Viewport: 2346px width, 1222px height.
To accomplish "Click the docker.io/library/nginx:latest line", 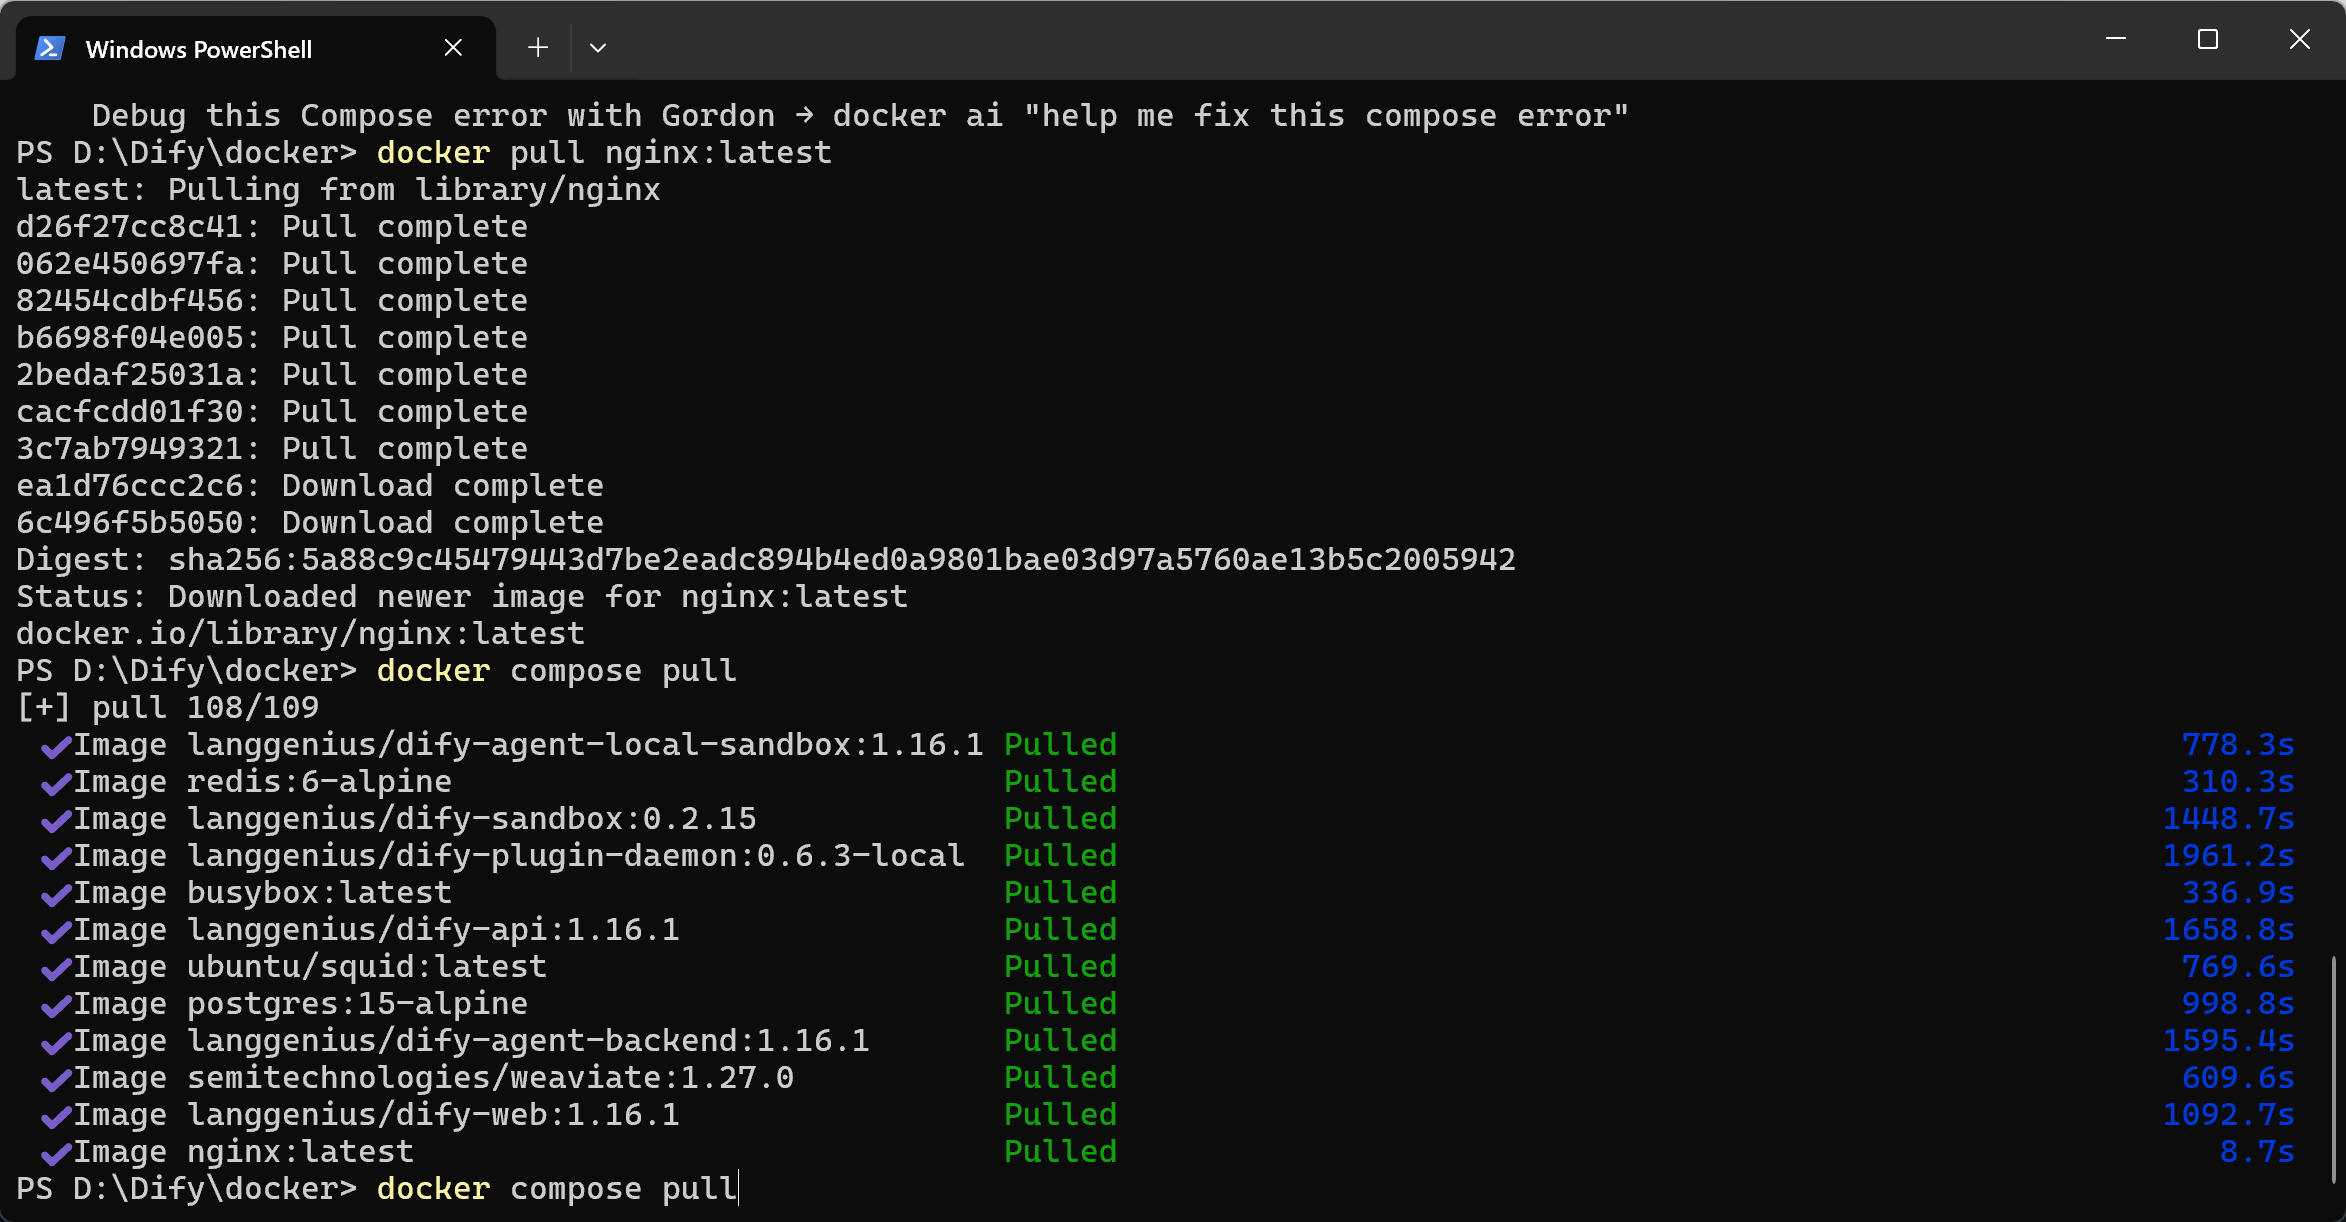I will coord(300,634).
